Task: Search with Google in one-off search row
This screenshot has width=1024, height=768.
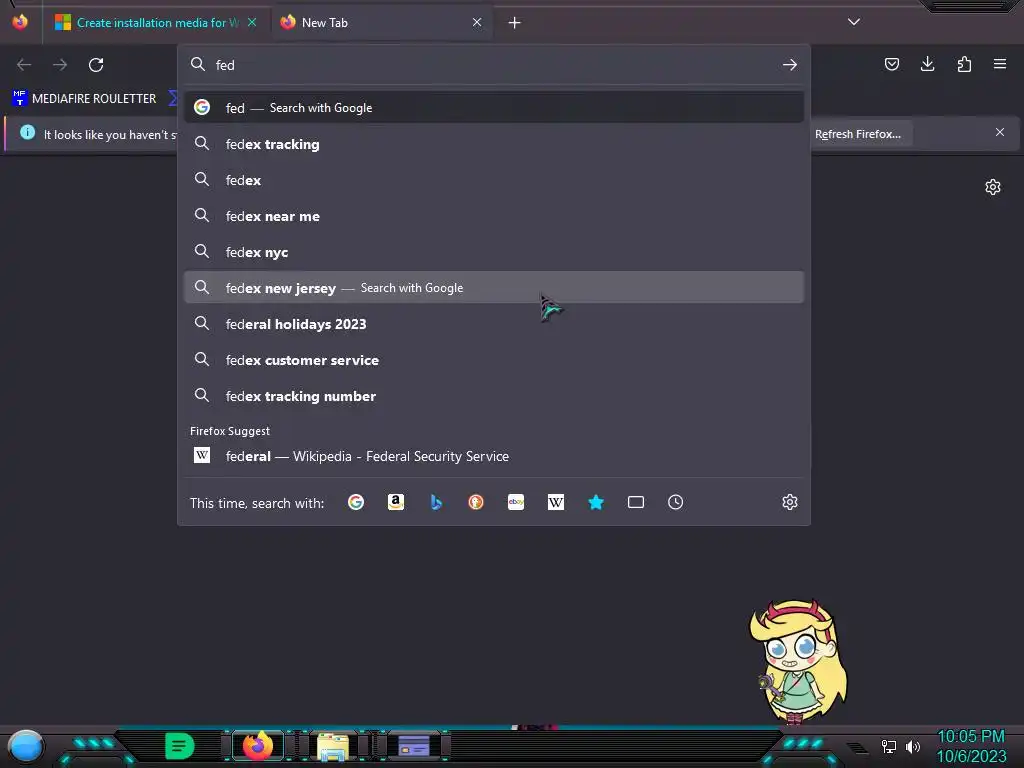Action: coord(356,502)
